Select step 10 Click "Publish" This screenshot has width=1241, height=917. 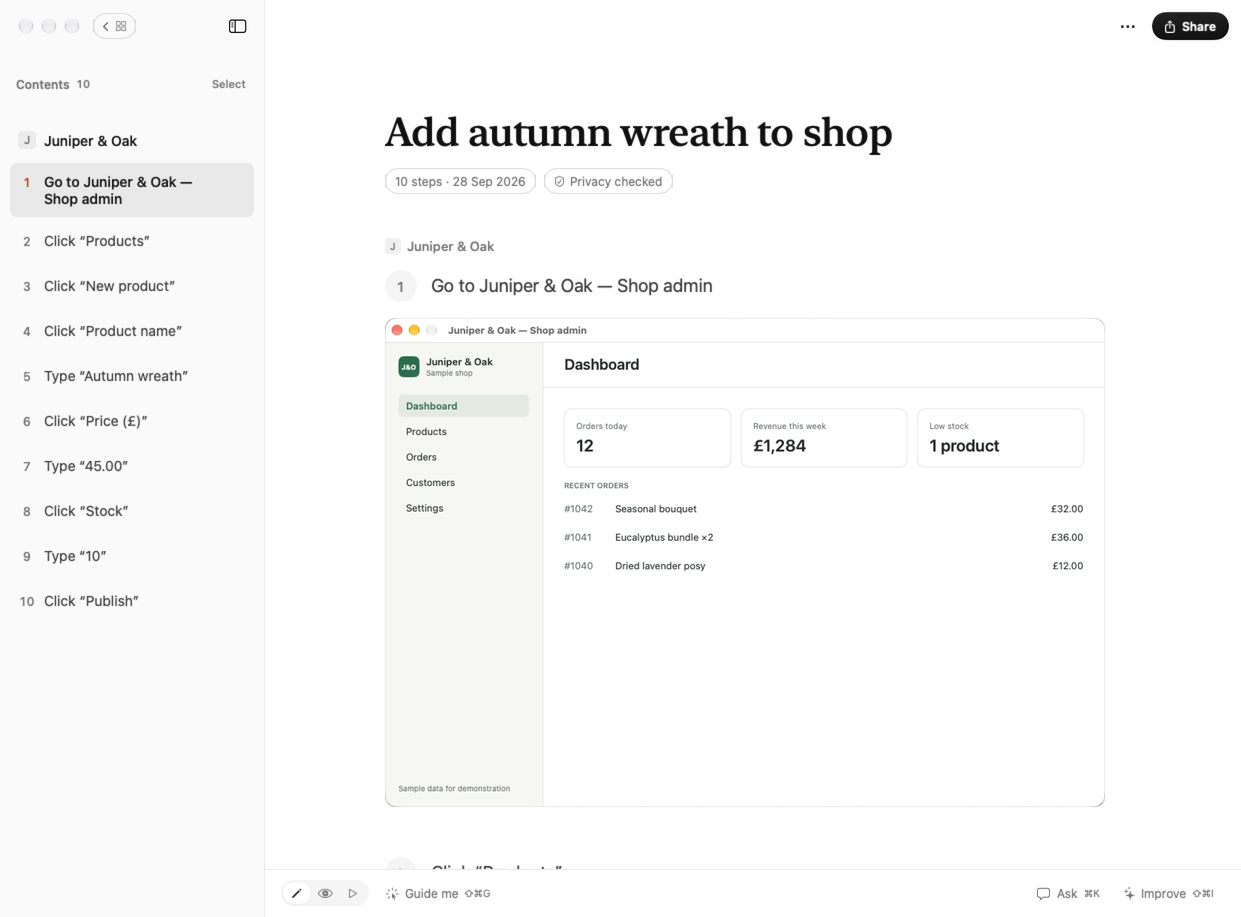(132, 601)
